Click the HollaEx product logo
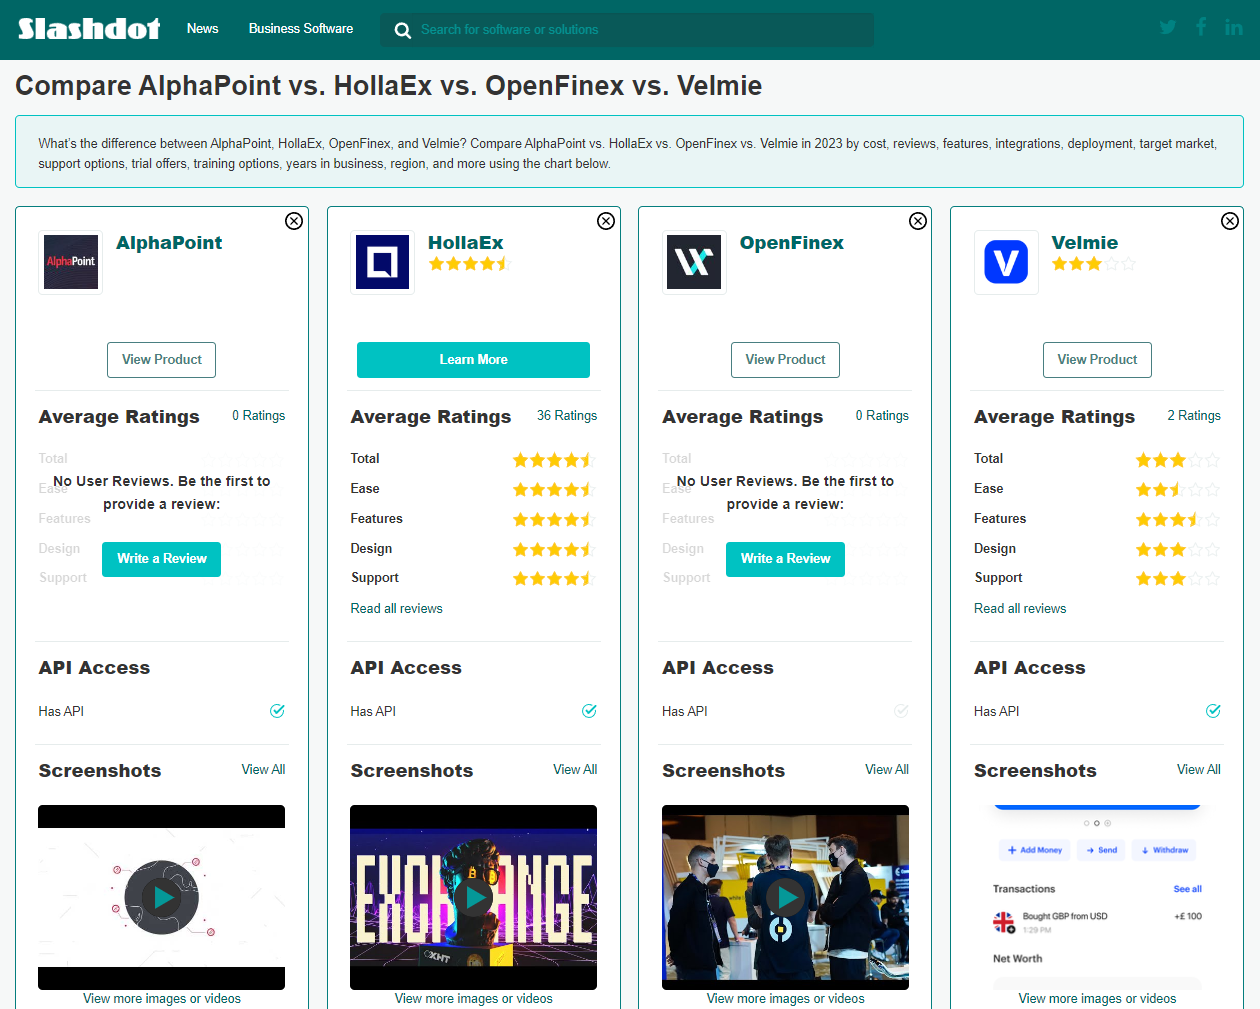The width and height of the screenshot is (1260, 1009). [382, 262]
